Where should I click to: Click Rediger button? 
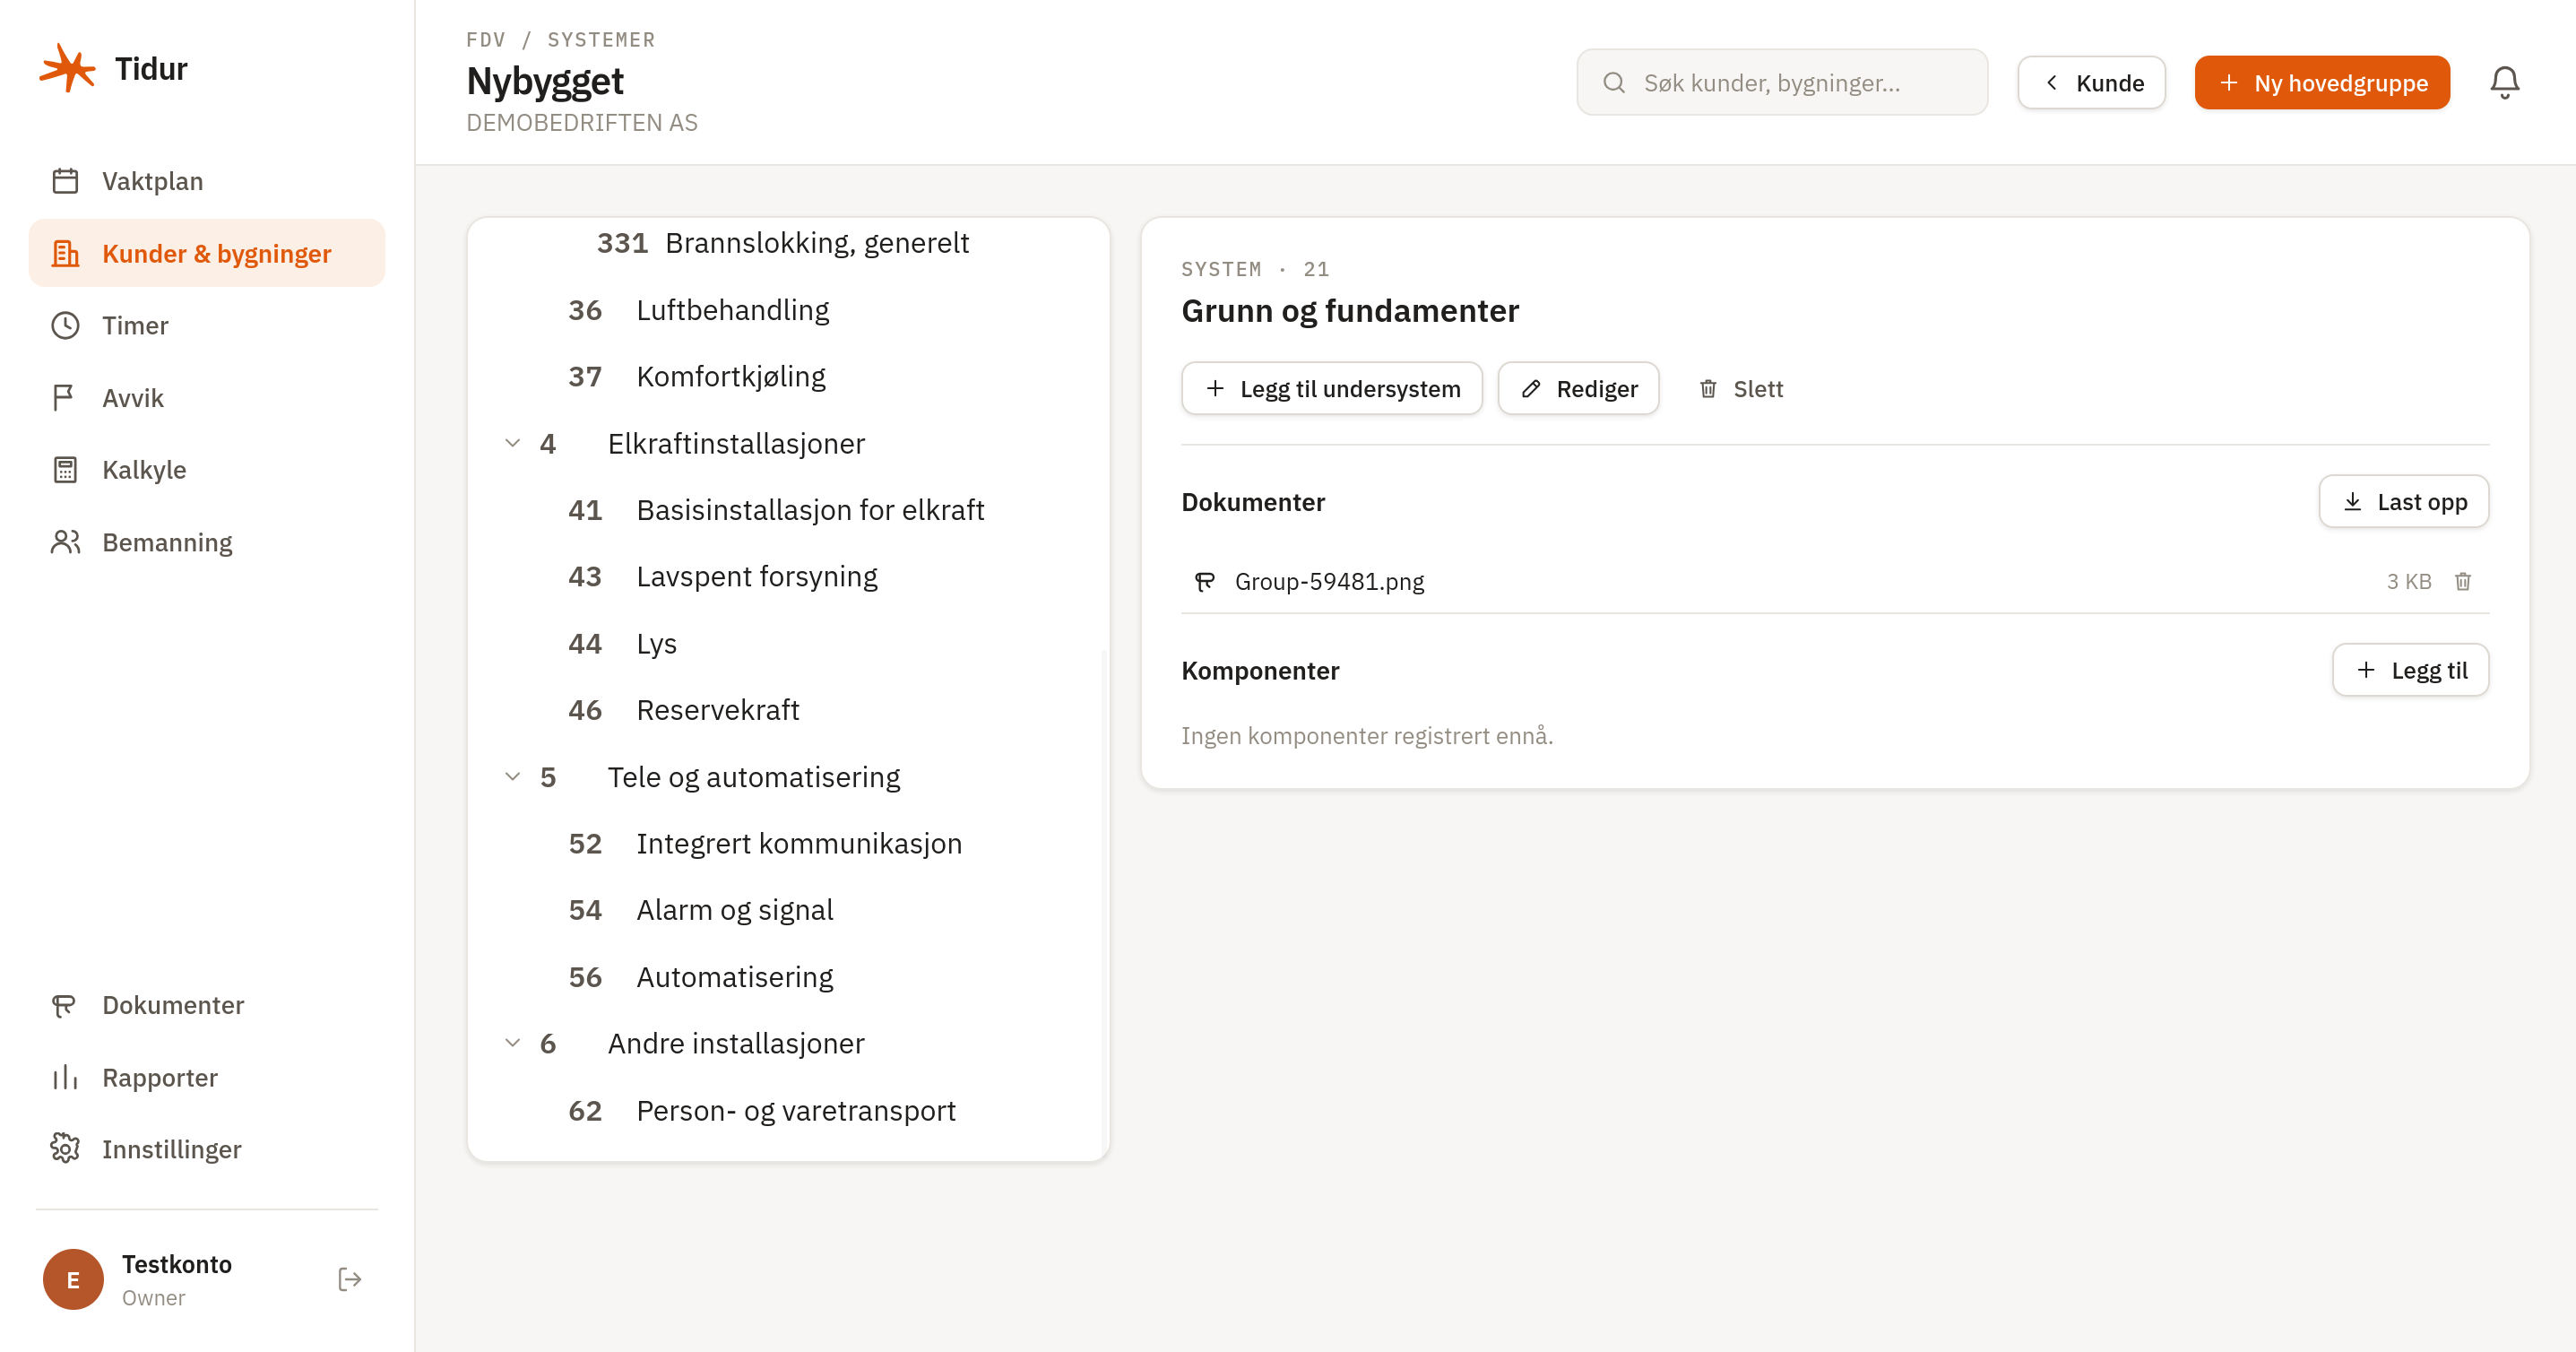pos(1578,388)
